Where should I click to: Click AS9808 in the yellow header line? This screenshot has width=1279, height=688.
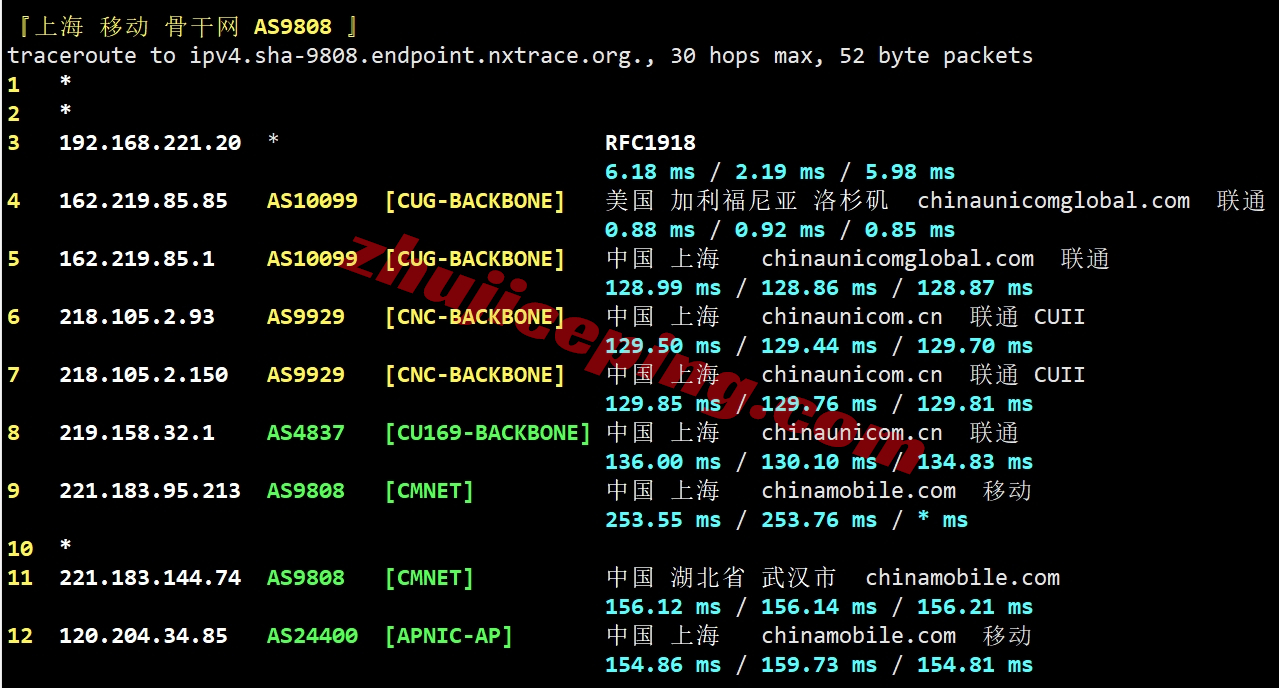[292, 26]
